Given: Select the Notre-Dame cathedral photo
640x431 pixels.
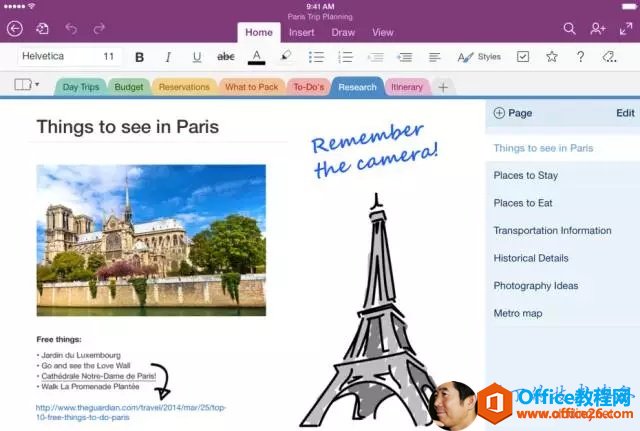Looking at the screenshot, I should click(x=151, y=240).
